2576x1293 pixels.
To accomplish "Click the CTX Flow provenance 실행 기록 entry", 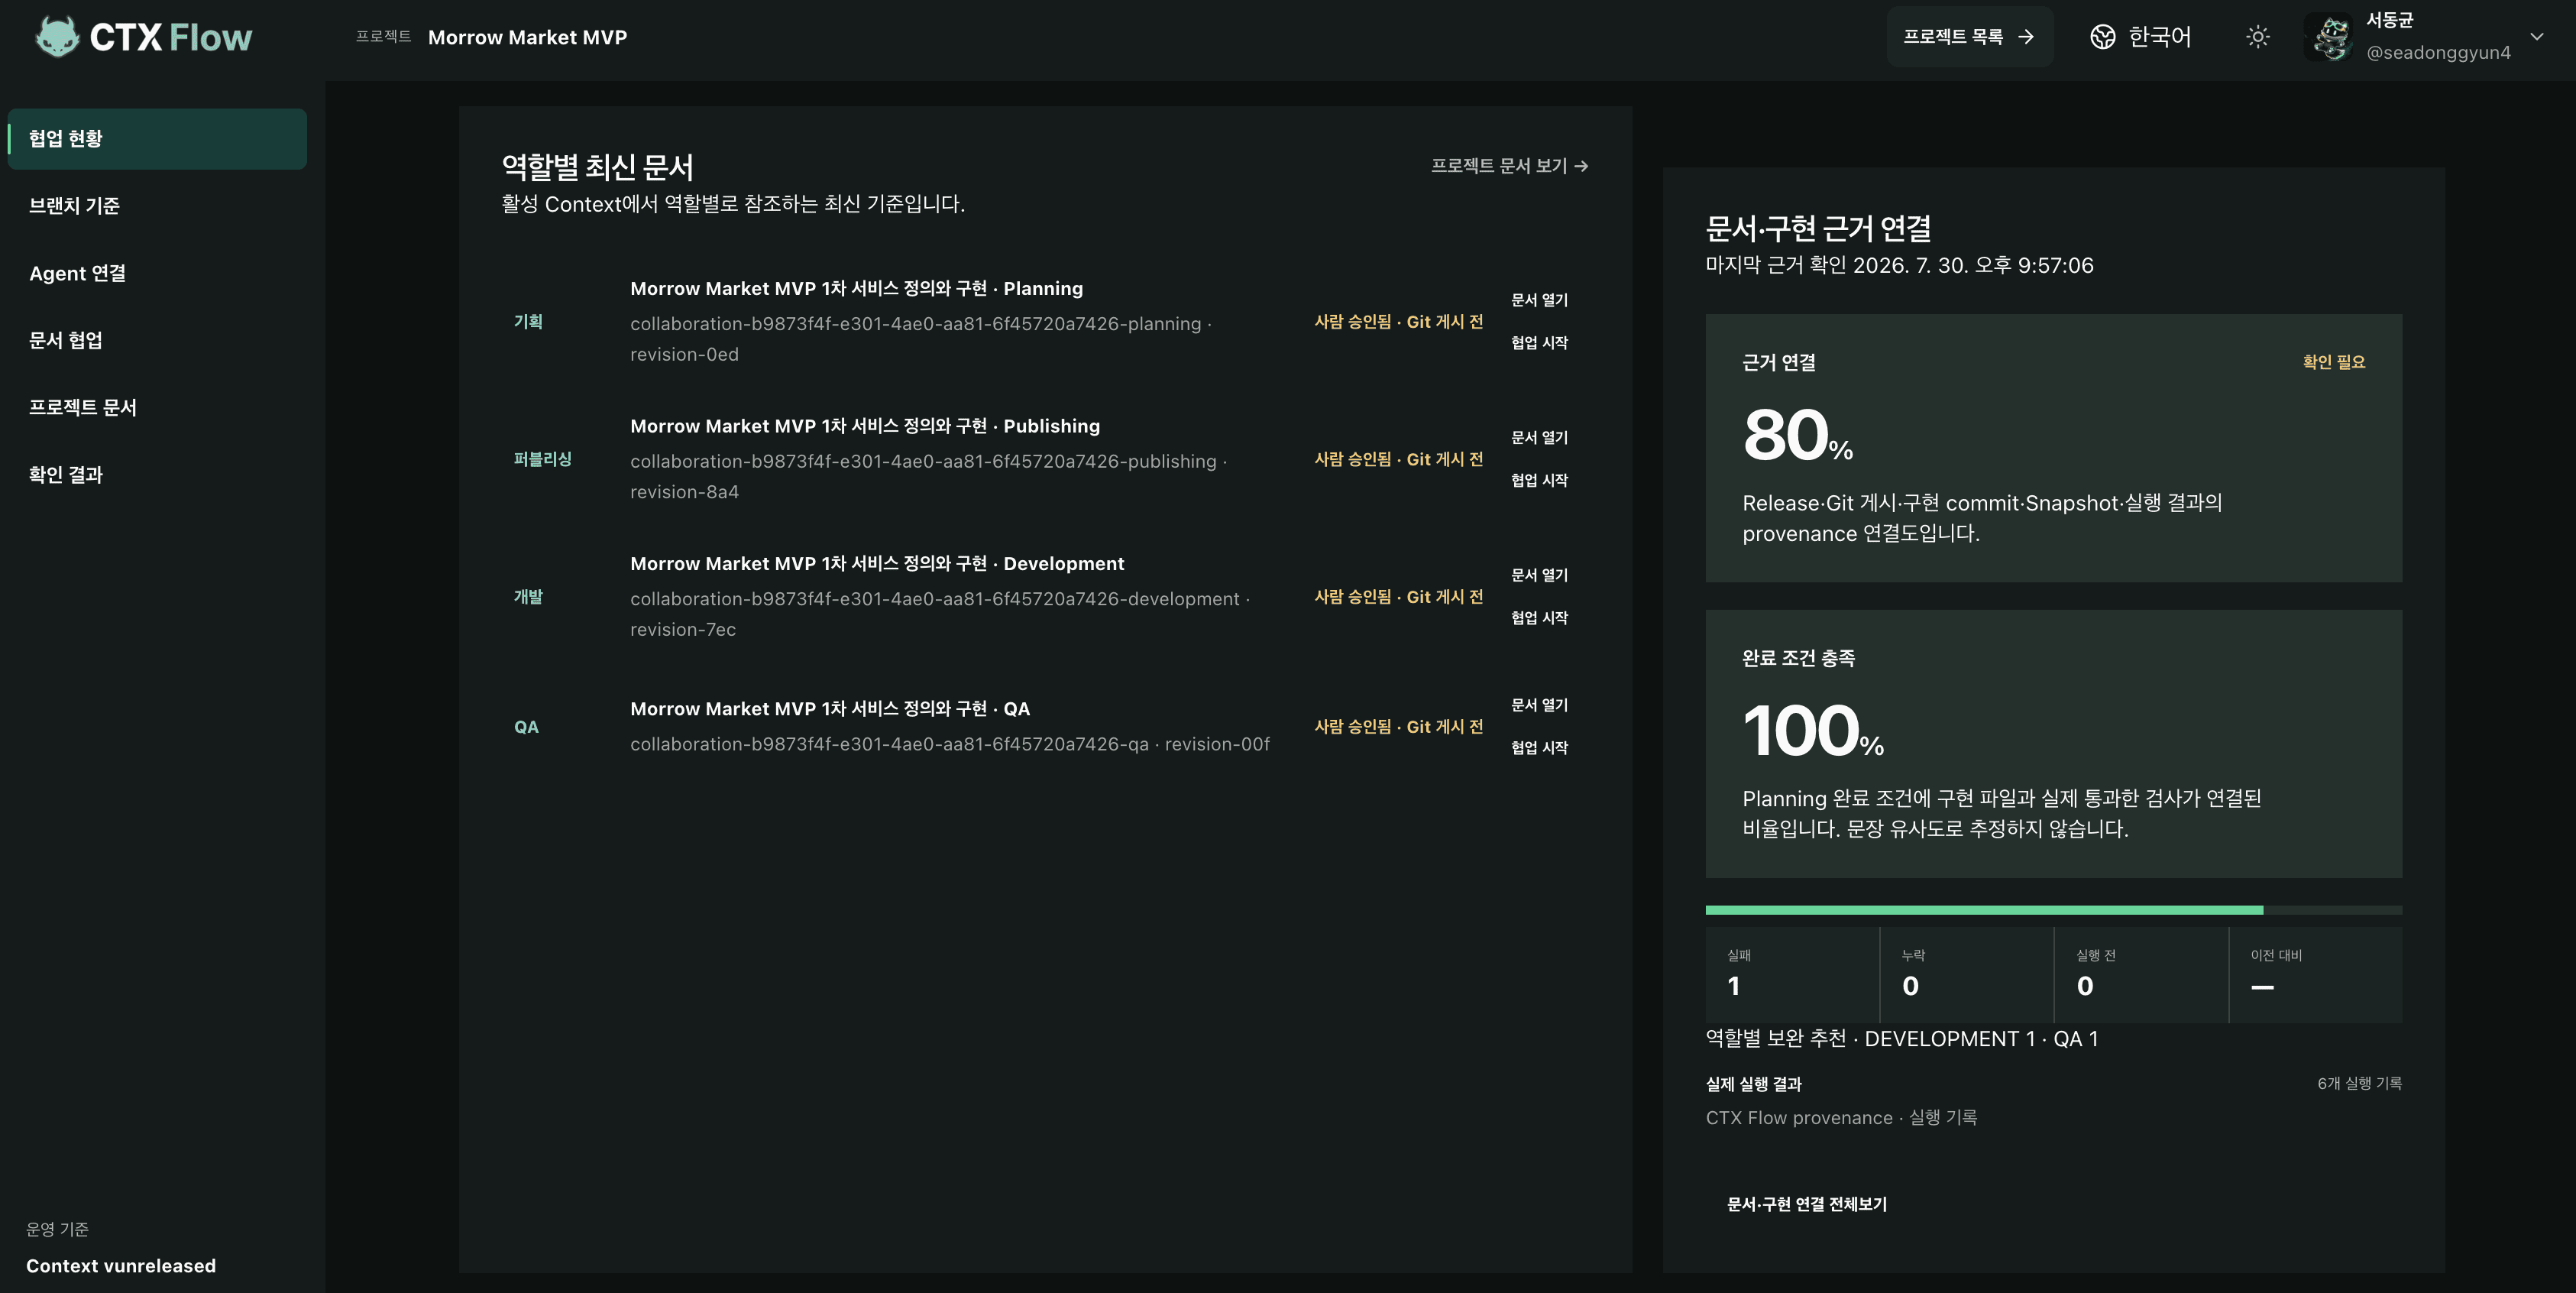I will pos(1841,1118).
